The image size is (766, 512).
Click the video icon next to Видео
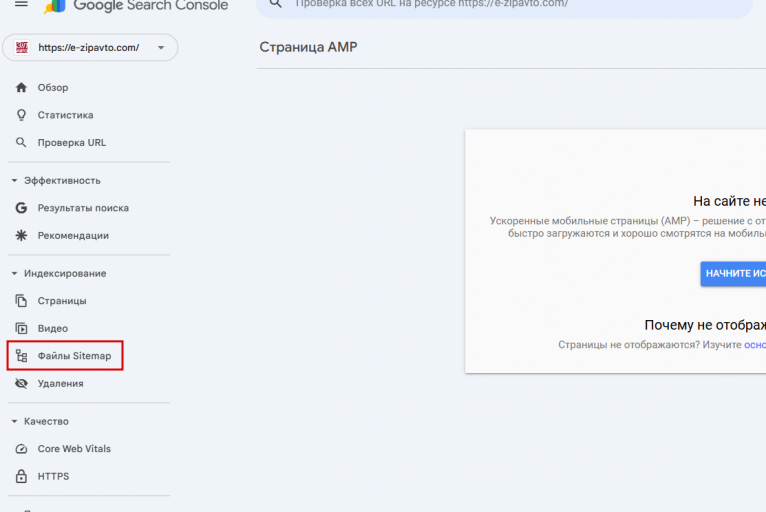21,328
